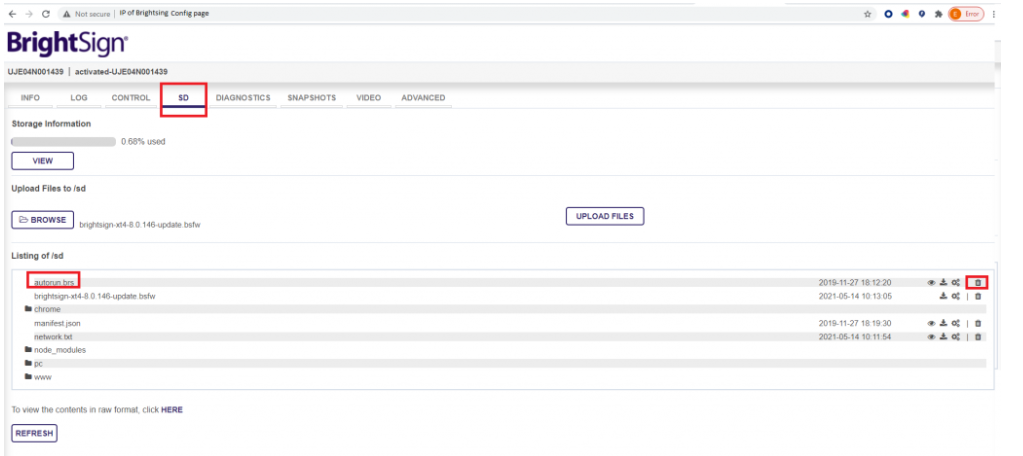Click the autorun.brs timestamp 2019-11-27 18:12:20
Screen dimensions: 1023x456
tap(855, 282)
